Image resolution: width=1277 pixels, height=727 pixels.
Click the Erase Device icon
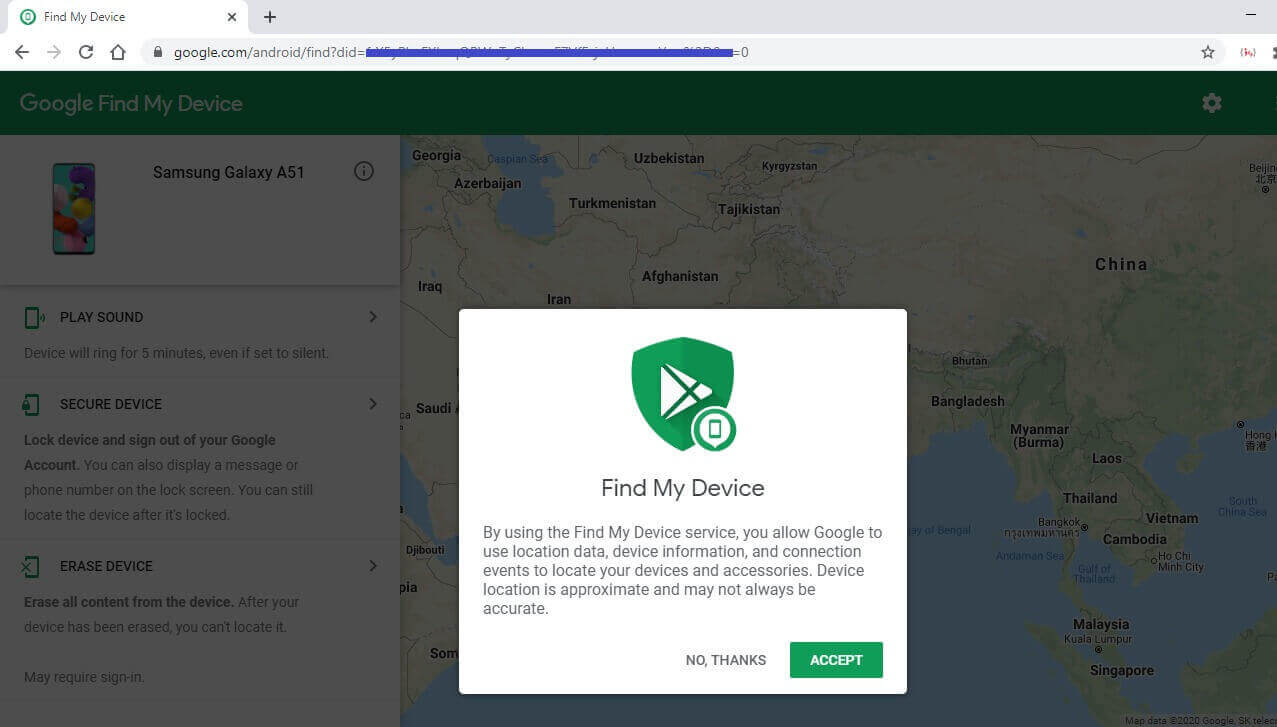click(x=31, y=567)
